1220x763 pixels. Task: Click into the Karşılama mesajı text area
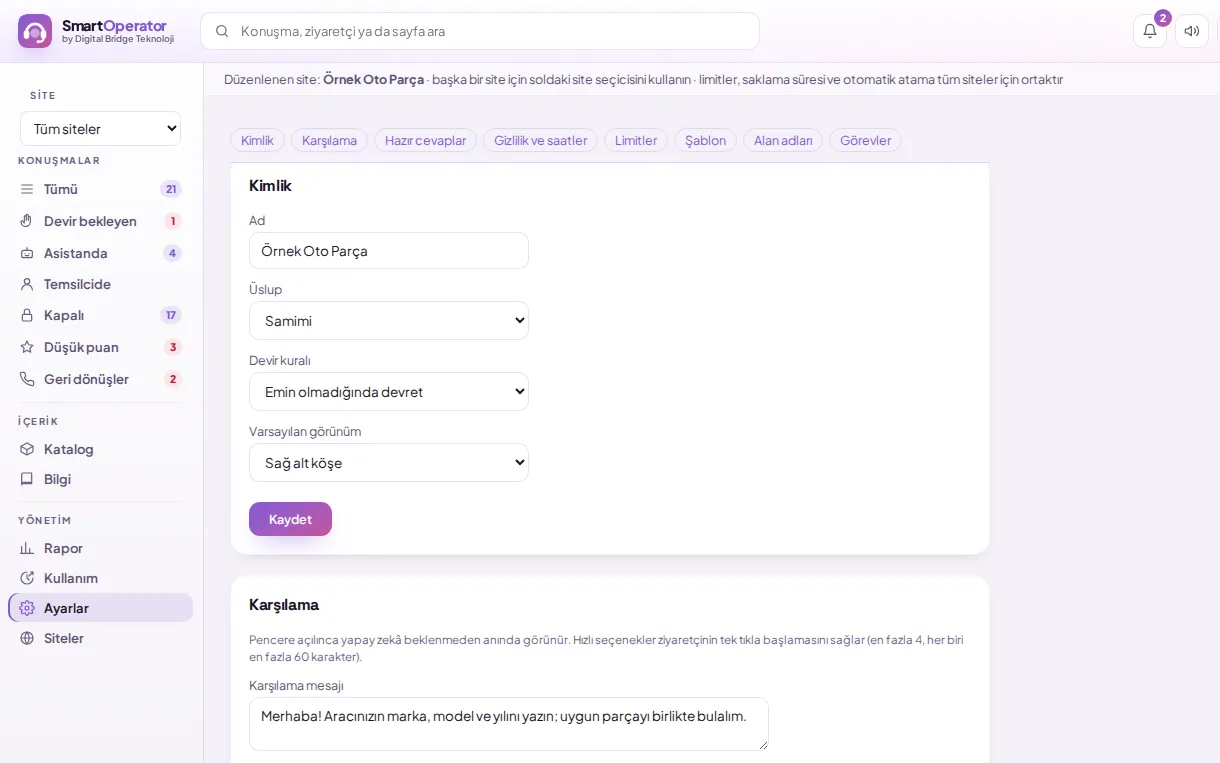point(509,724)
